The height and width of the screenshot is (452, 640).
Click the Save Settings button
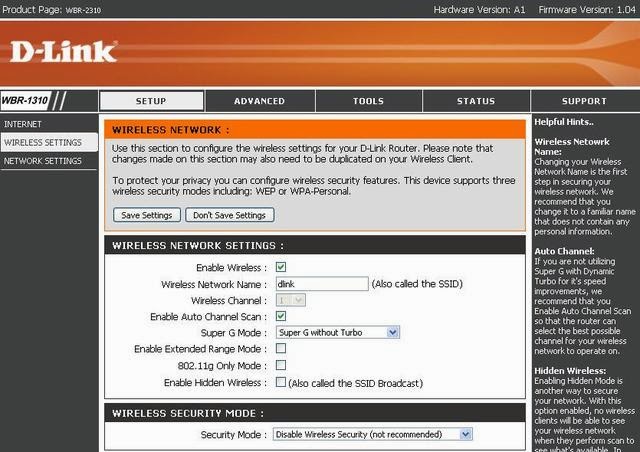[147, 215]
